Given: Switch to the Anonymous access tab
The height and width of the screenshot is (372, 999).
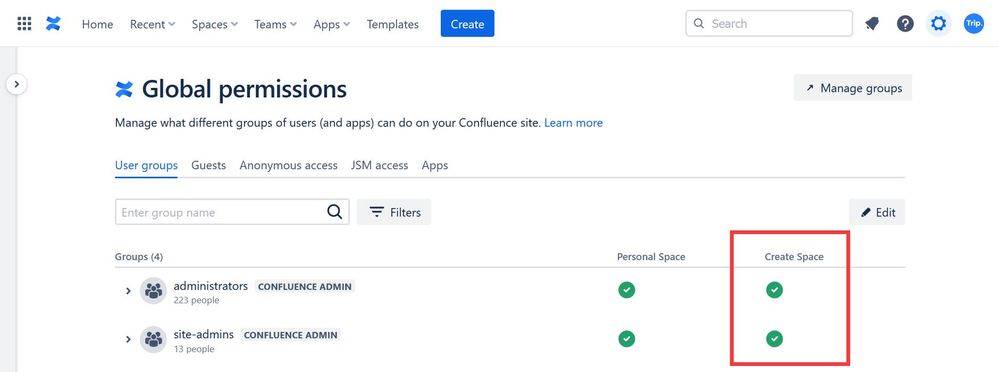Looking at the screenshot, I should (x=289, y=165).
